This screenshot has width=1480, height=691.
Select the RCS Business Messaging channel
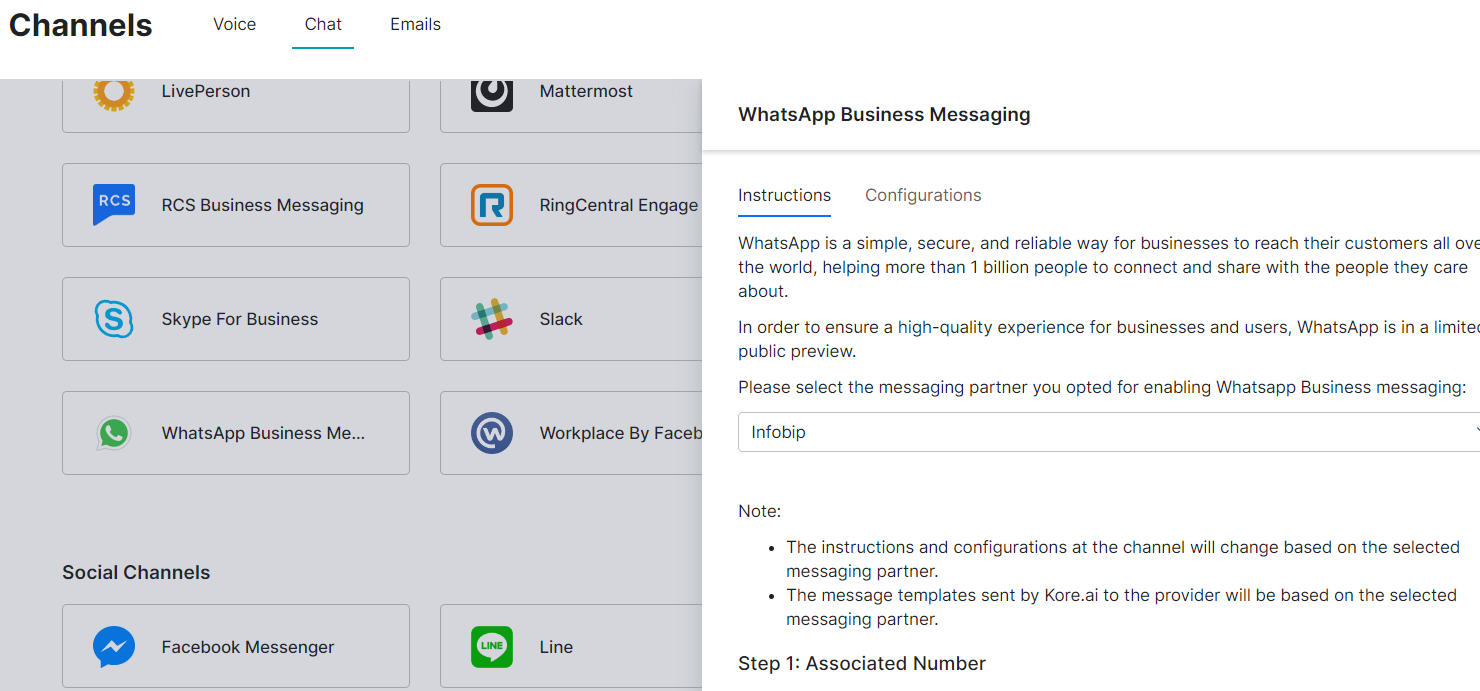tap(236, 205)
